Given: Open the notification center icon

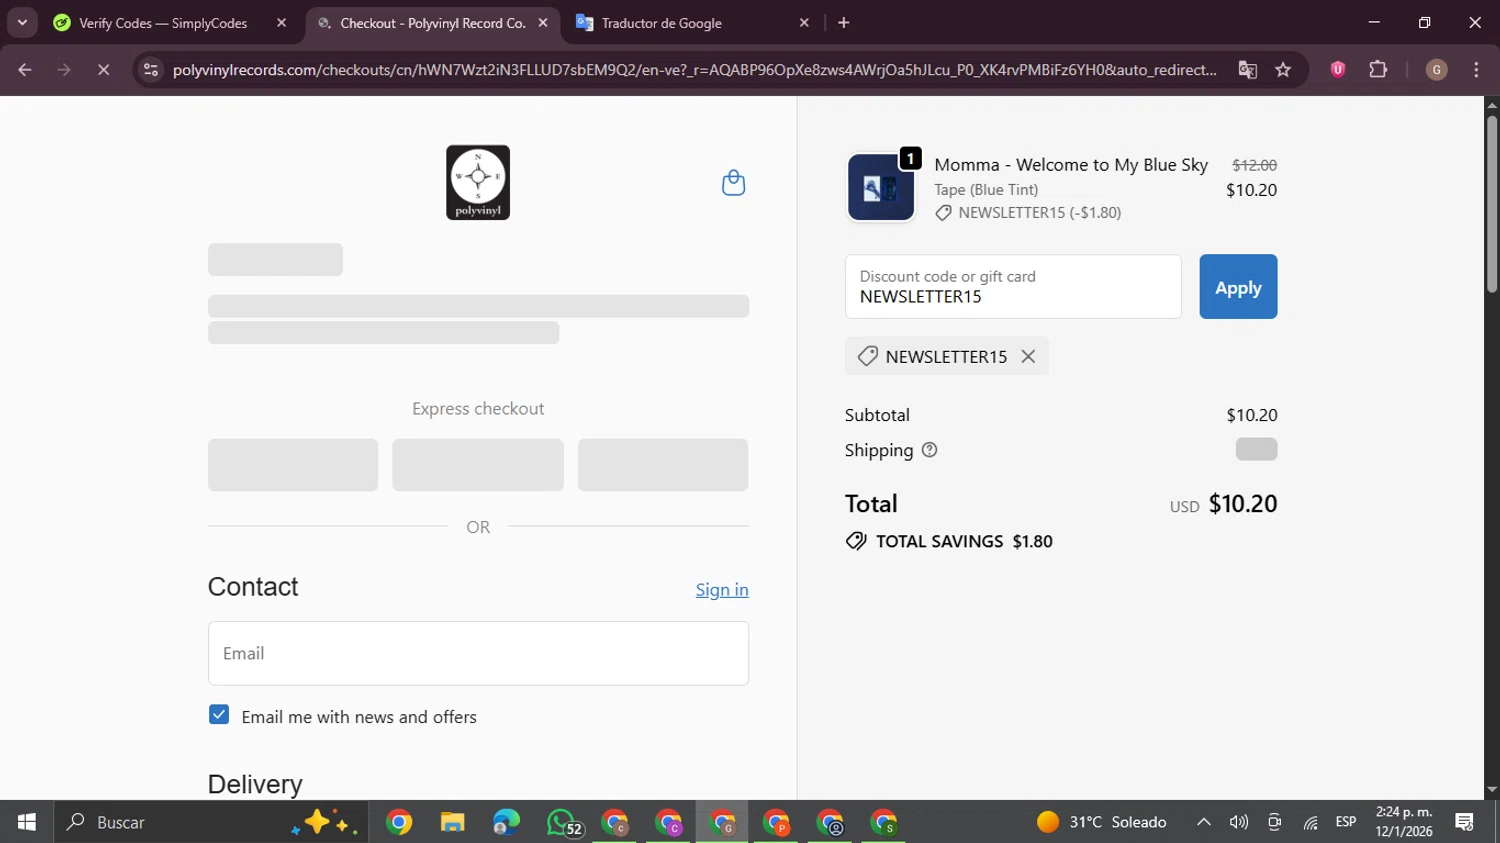Looking at the screenshot, I should 1465,822.
